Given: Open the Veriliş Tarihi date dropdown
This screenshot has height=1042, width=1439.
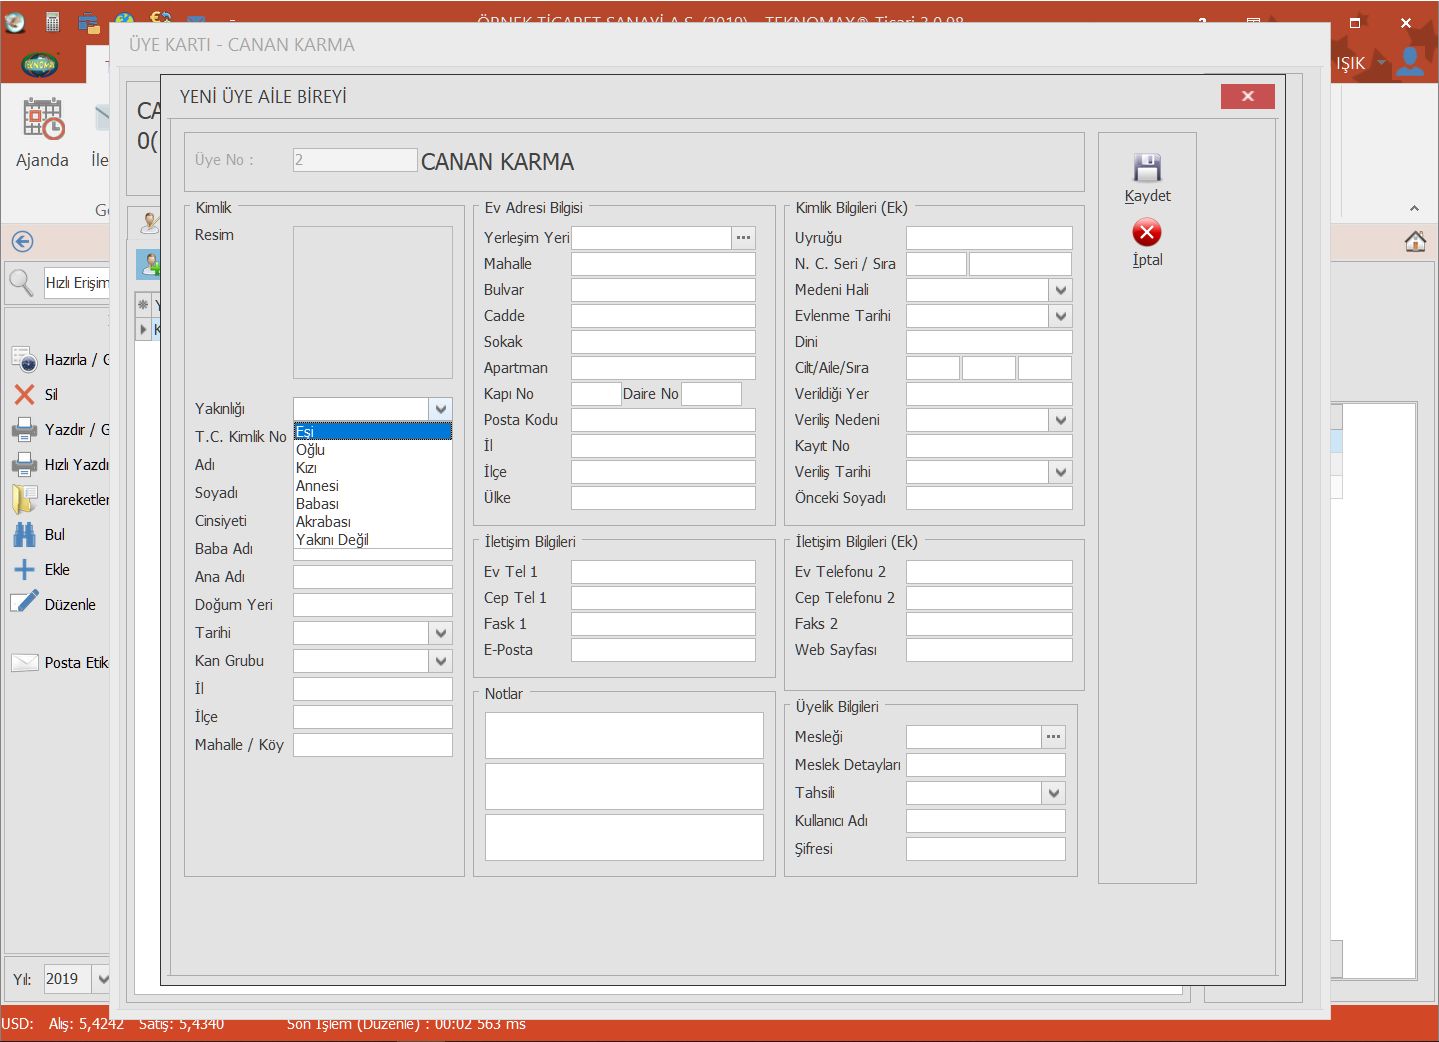Looking at the screenshot, I should 1061,472.
